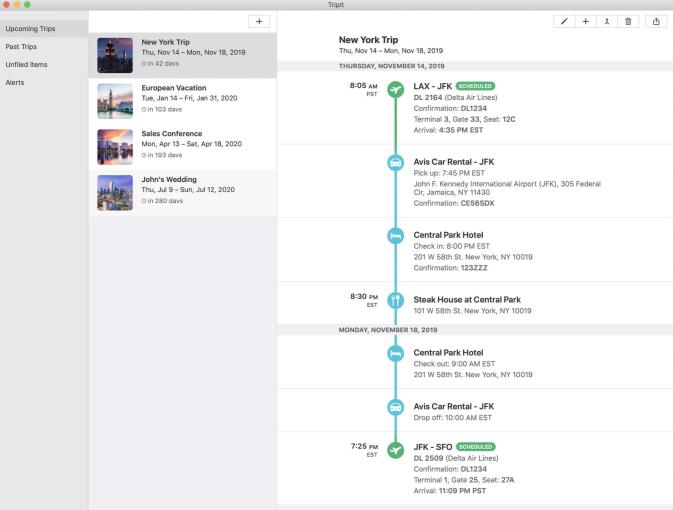Click the LAX - JFK flight title
673x510 pixels.
click(433, 86)
